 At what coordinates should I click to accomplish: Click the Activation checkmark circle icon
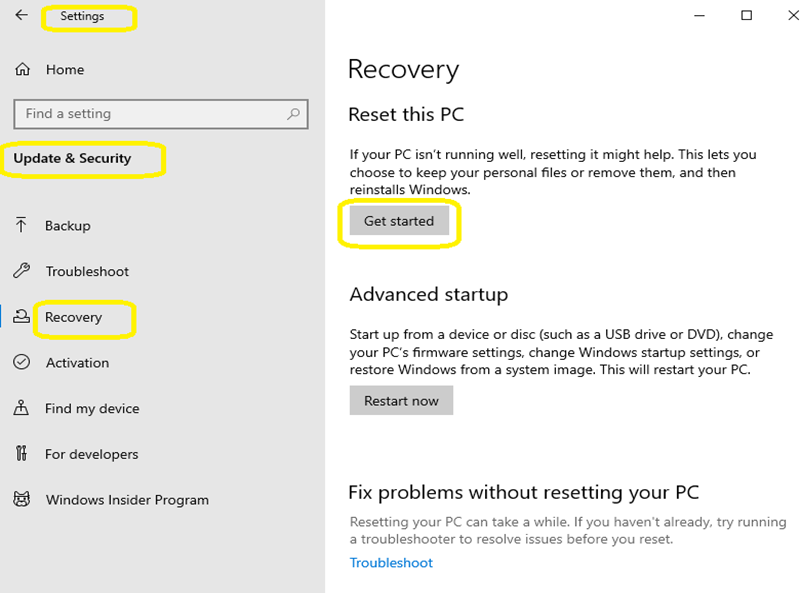click(x=21, y=363)
